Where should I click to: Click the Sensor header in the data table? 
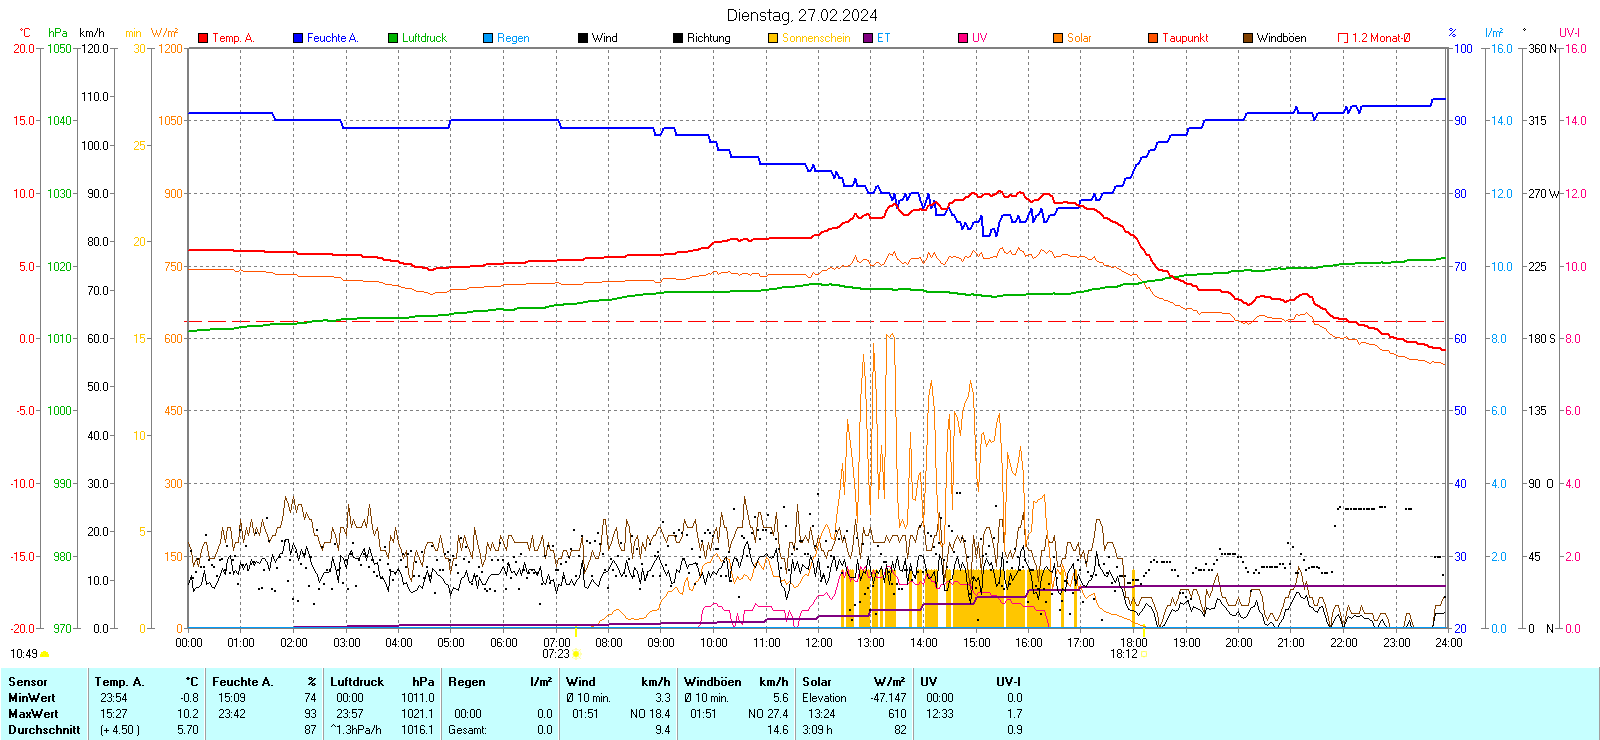click(28, 682)
